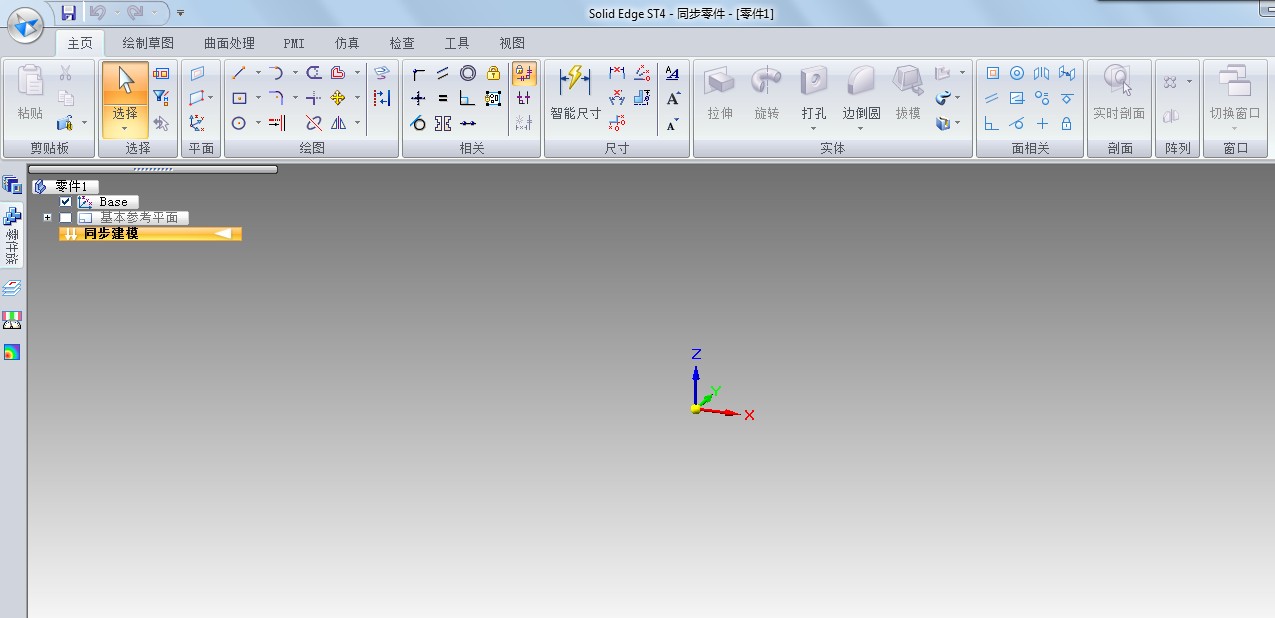Open the Circle tool dropdown arrow
1275x618 pixels.
coord(258,123)
